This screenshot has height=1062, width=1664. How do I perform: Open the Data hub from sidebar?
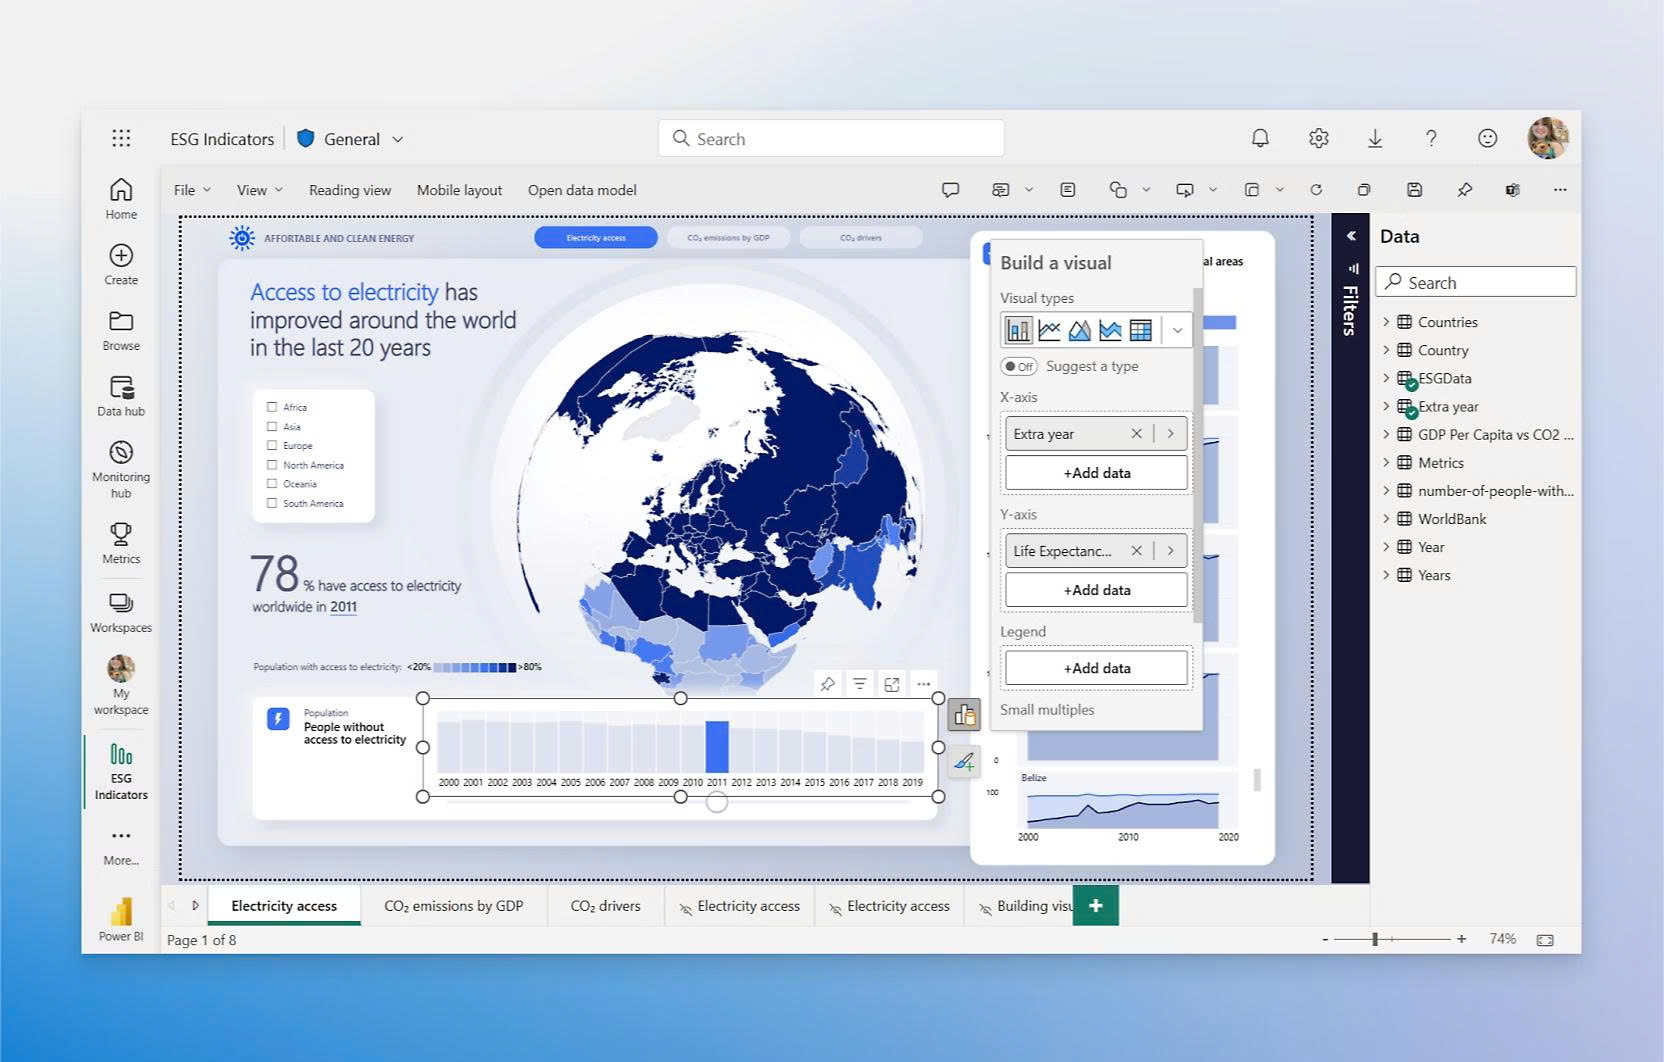[121, 396]
